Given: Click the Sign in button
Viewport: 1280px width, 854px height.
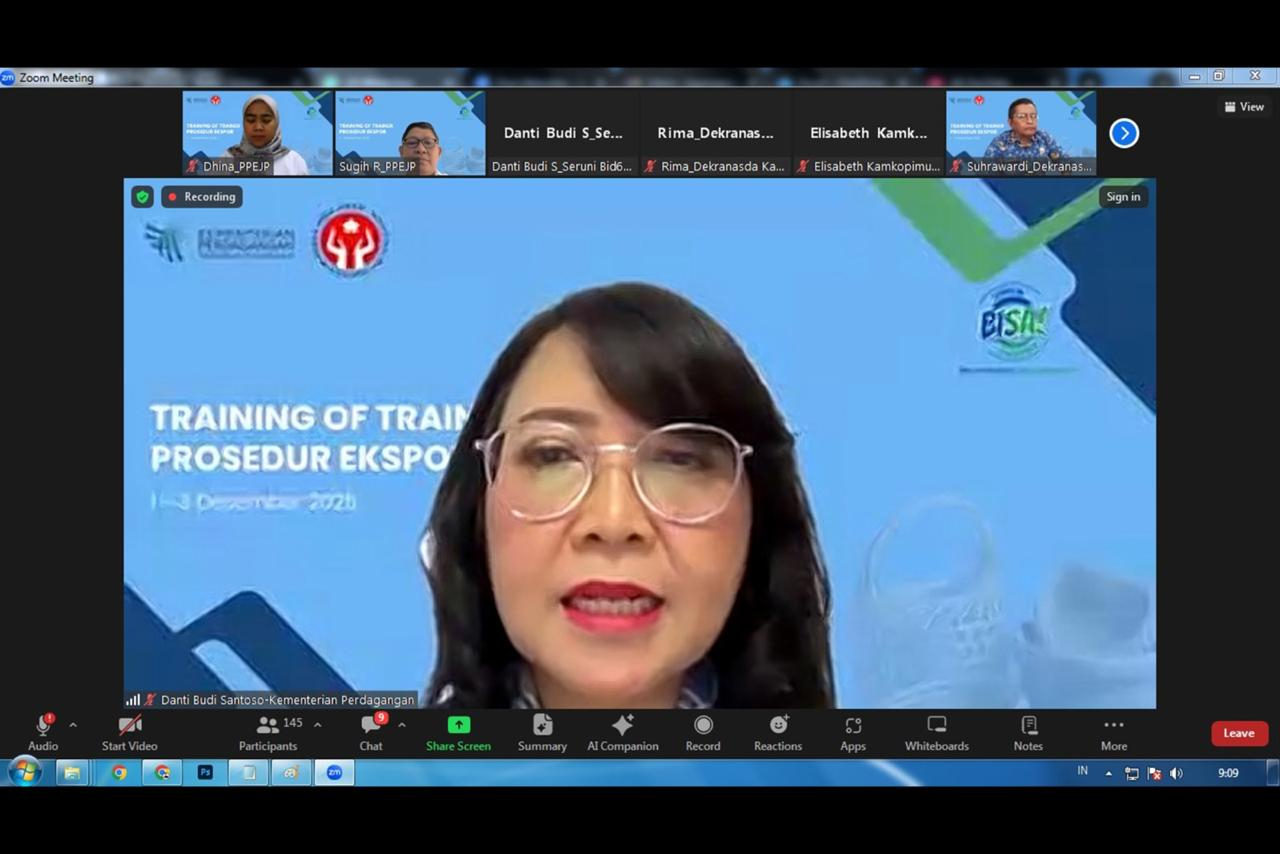Looking at the screenshot, I should 1123,197.
